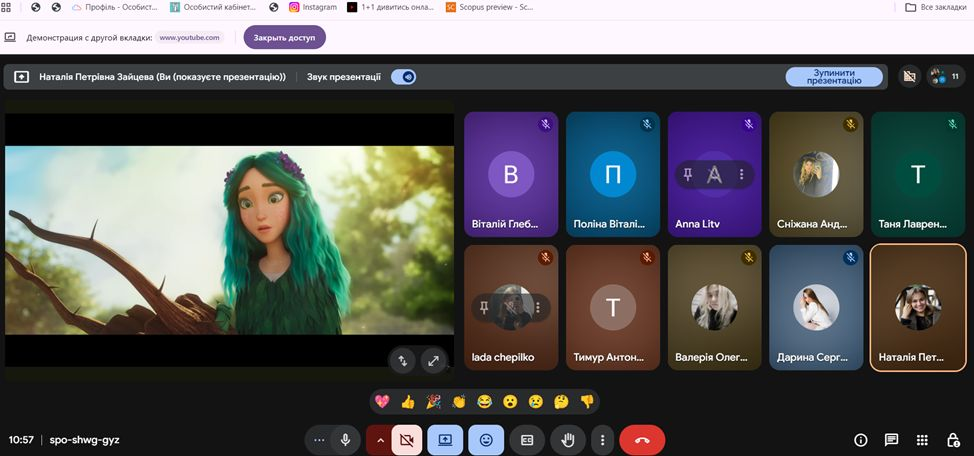Image resolution: width=974 pixels, height=456 pixels.
Task: Click muted mic icon on Поліна Віталі tile
Action: click(x=647, y=125)
